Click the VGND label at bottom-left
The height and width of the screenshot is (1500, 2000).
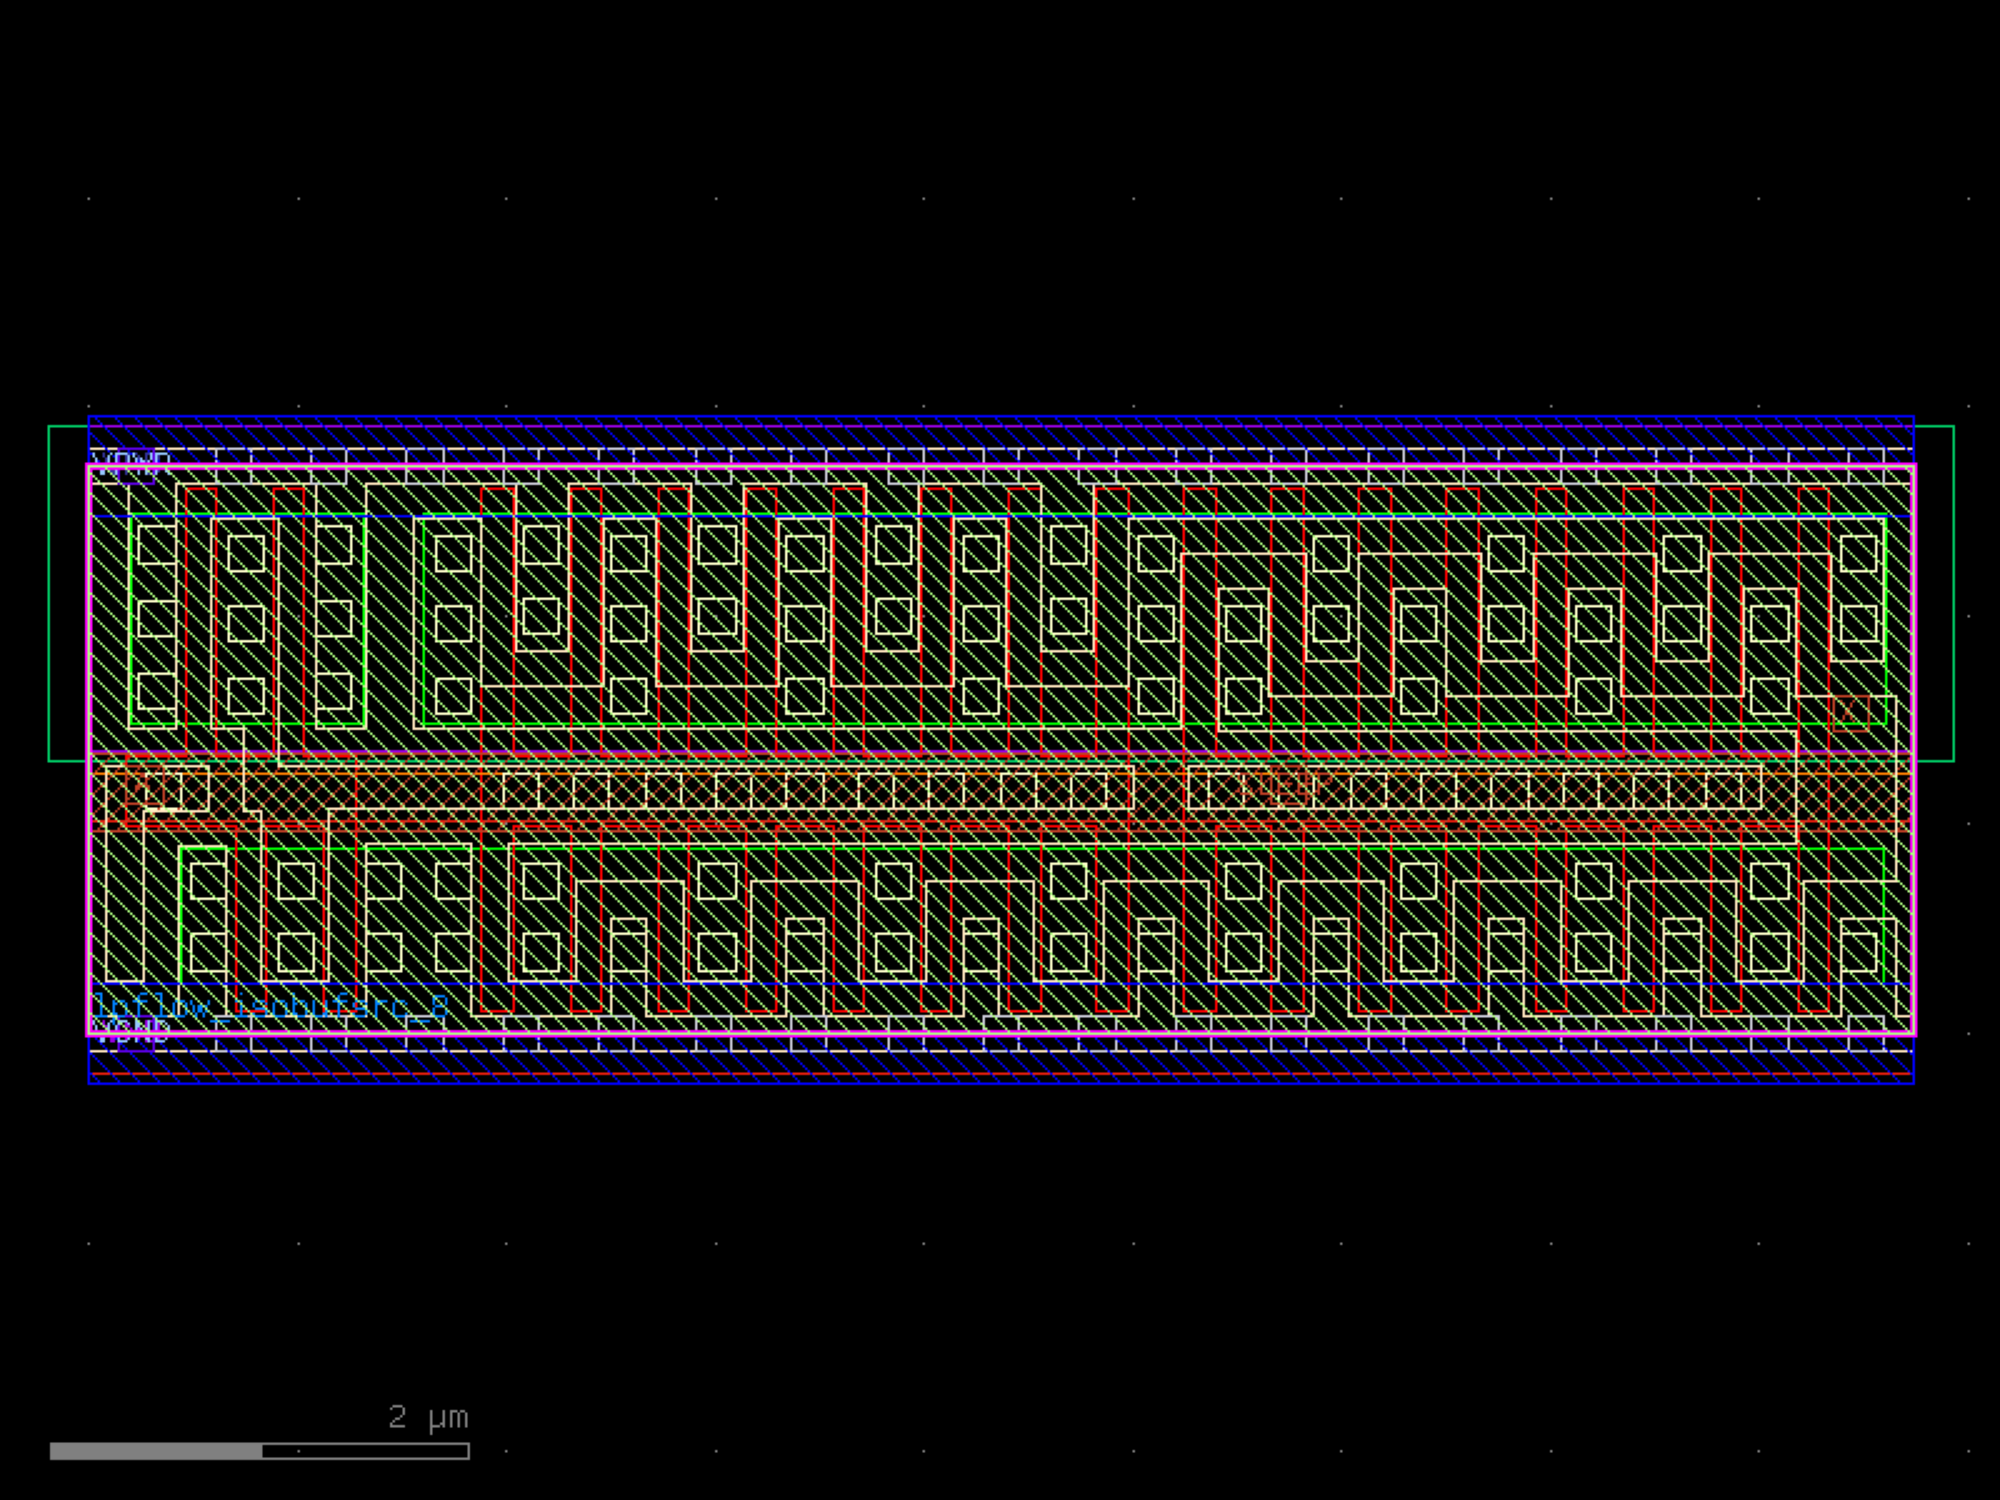(x=132, y=1031)
